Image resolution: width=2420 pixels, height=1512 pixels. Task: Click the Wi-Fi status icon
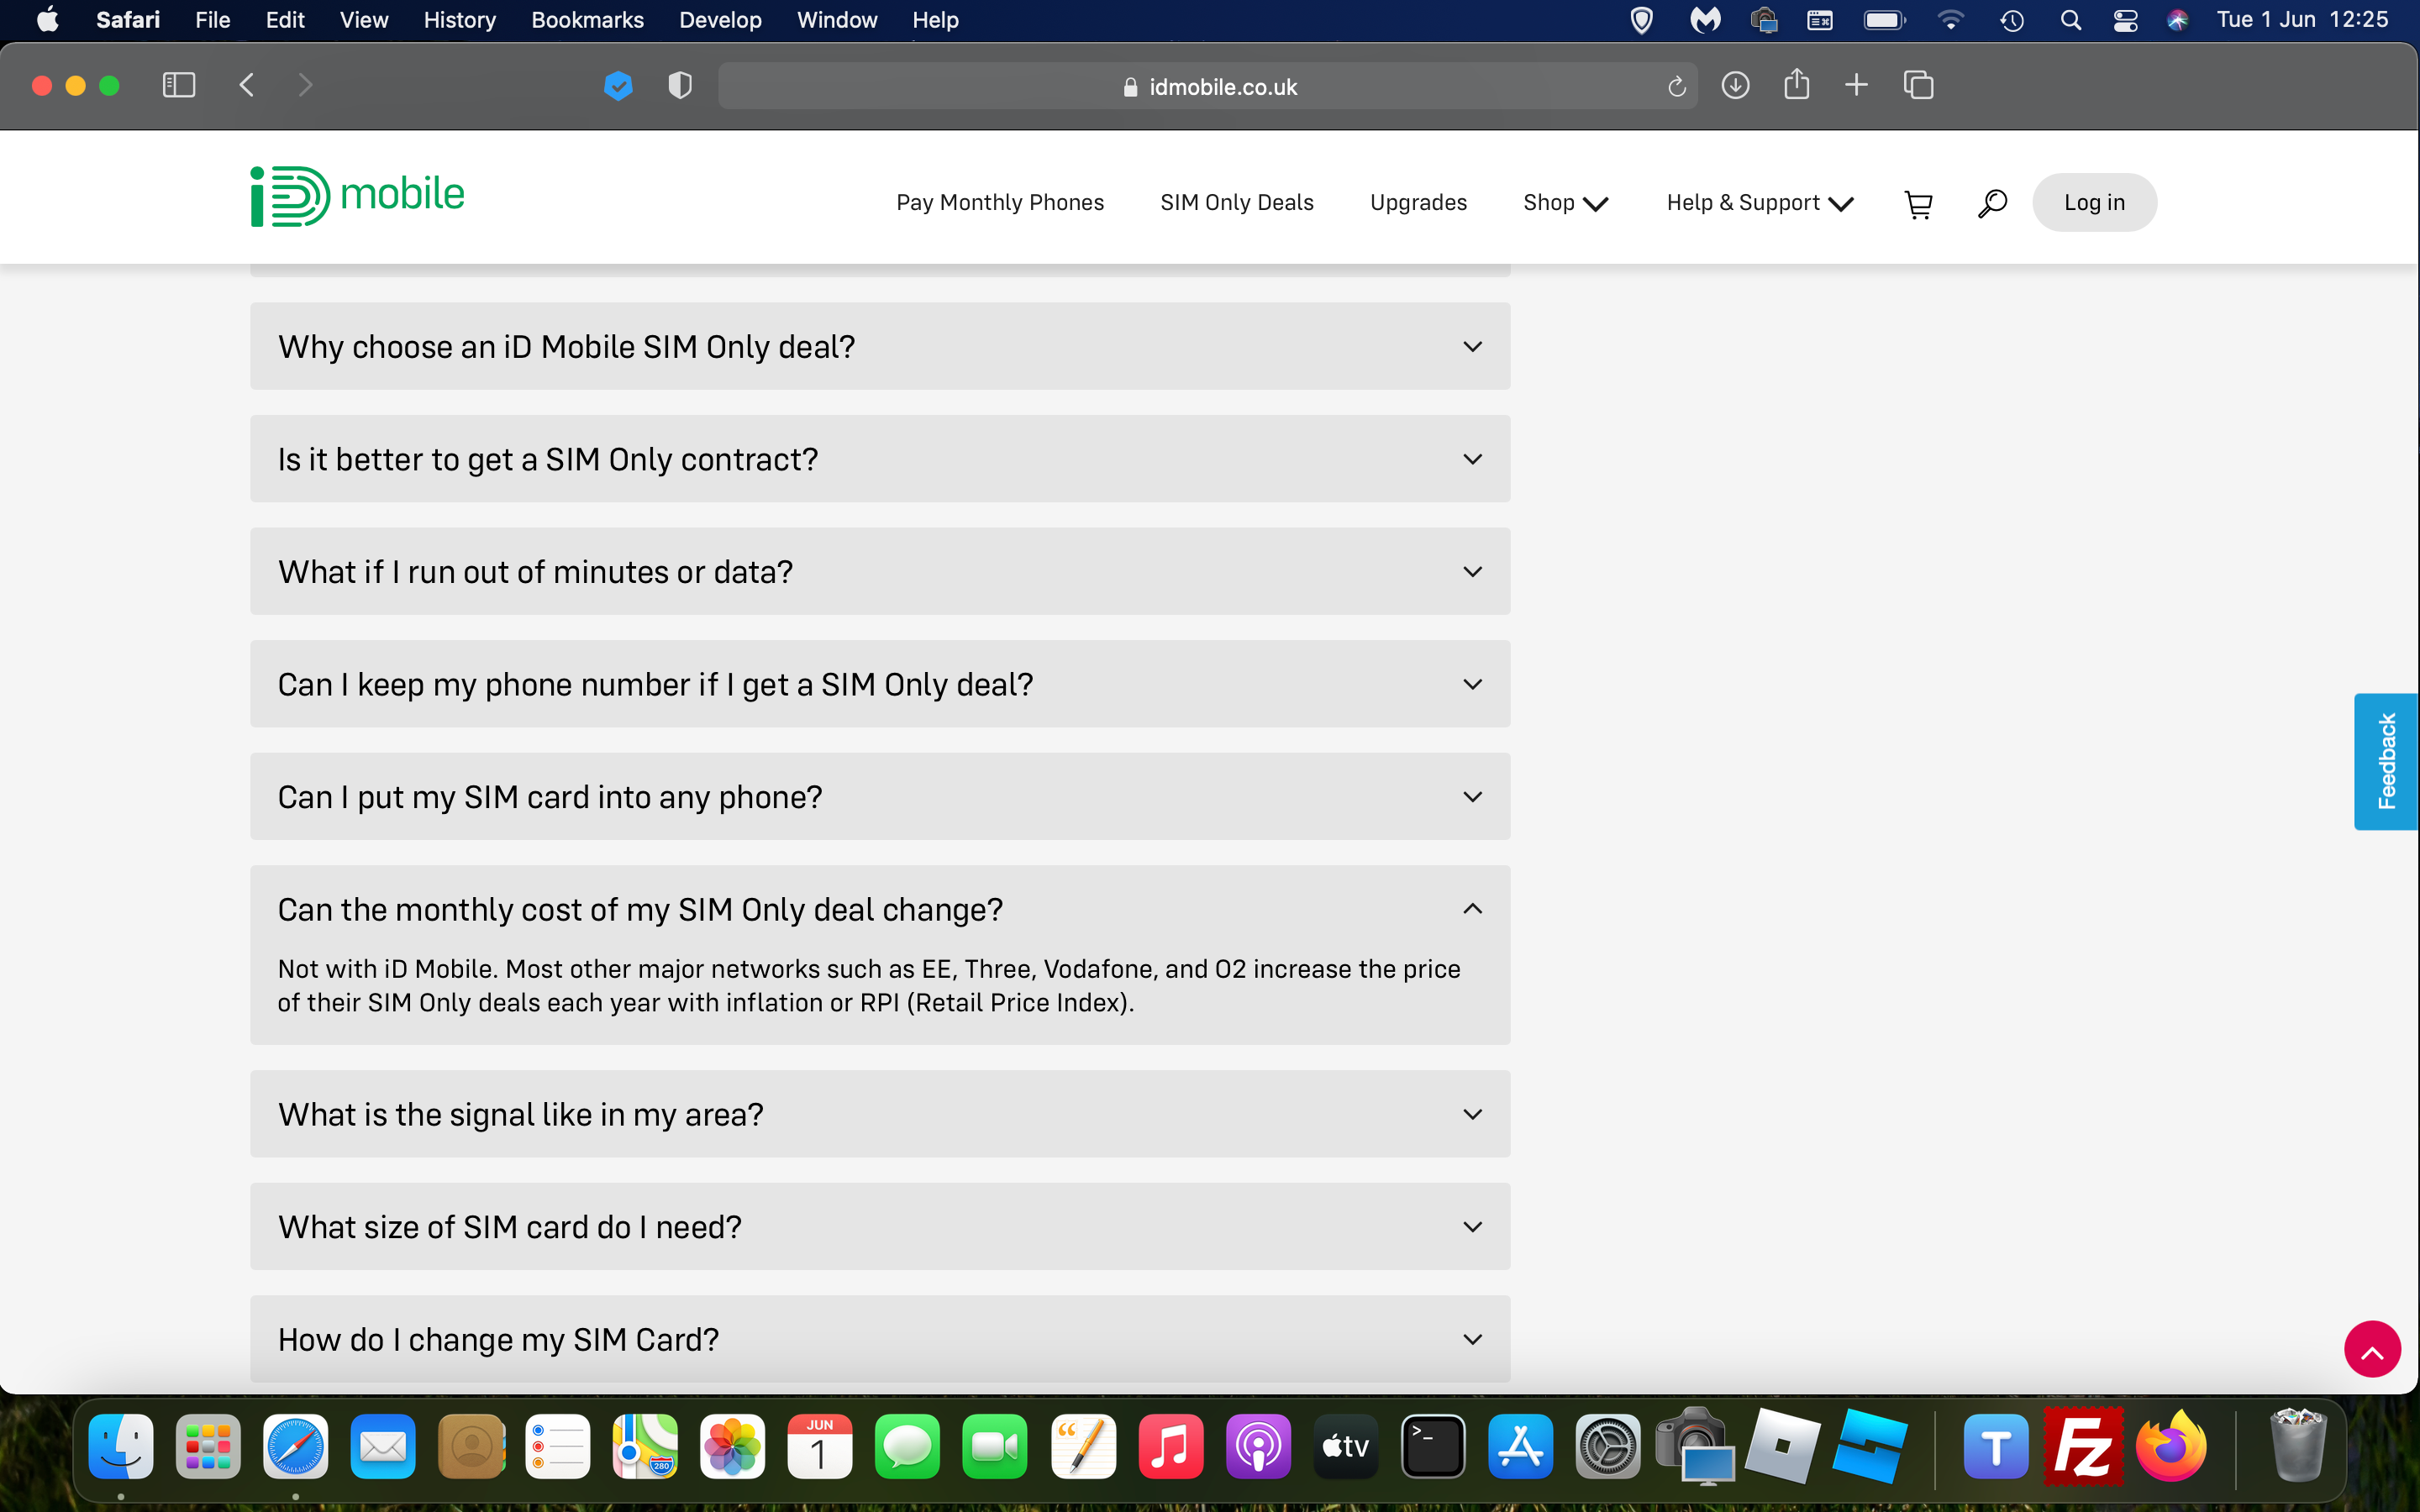1950,20
